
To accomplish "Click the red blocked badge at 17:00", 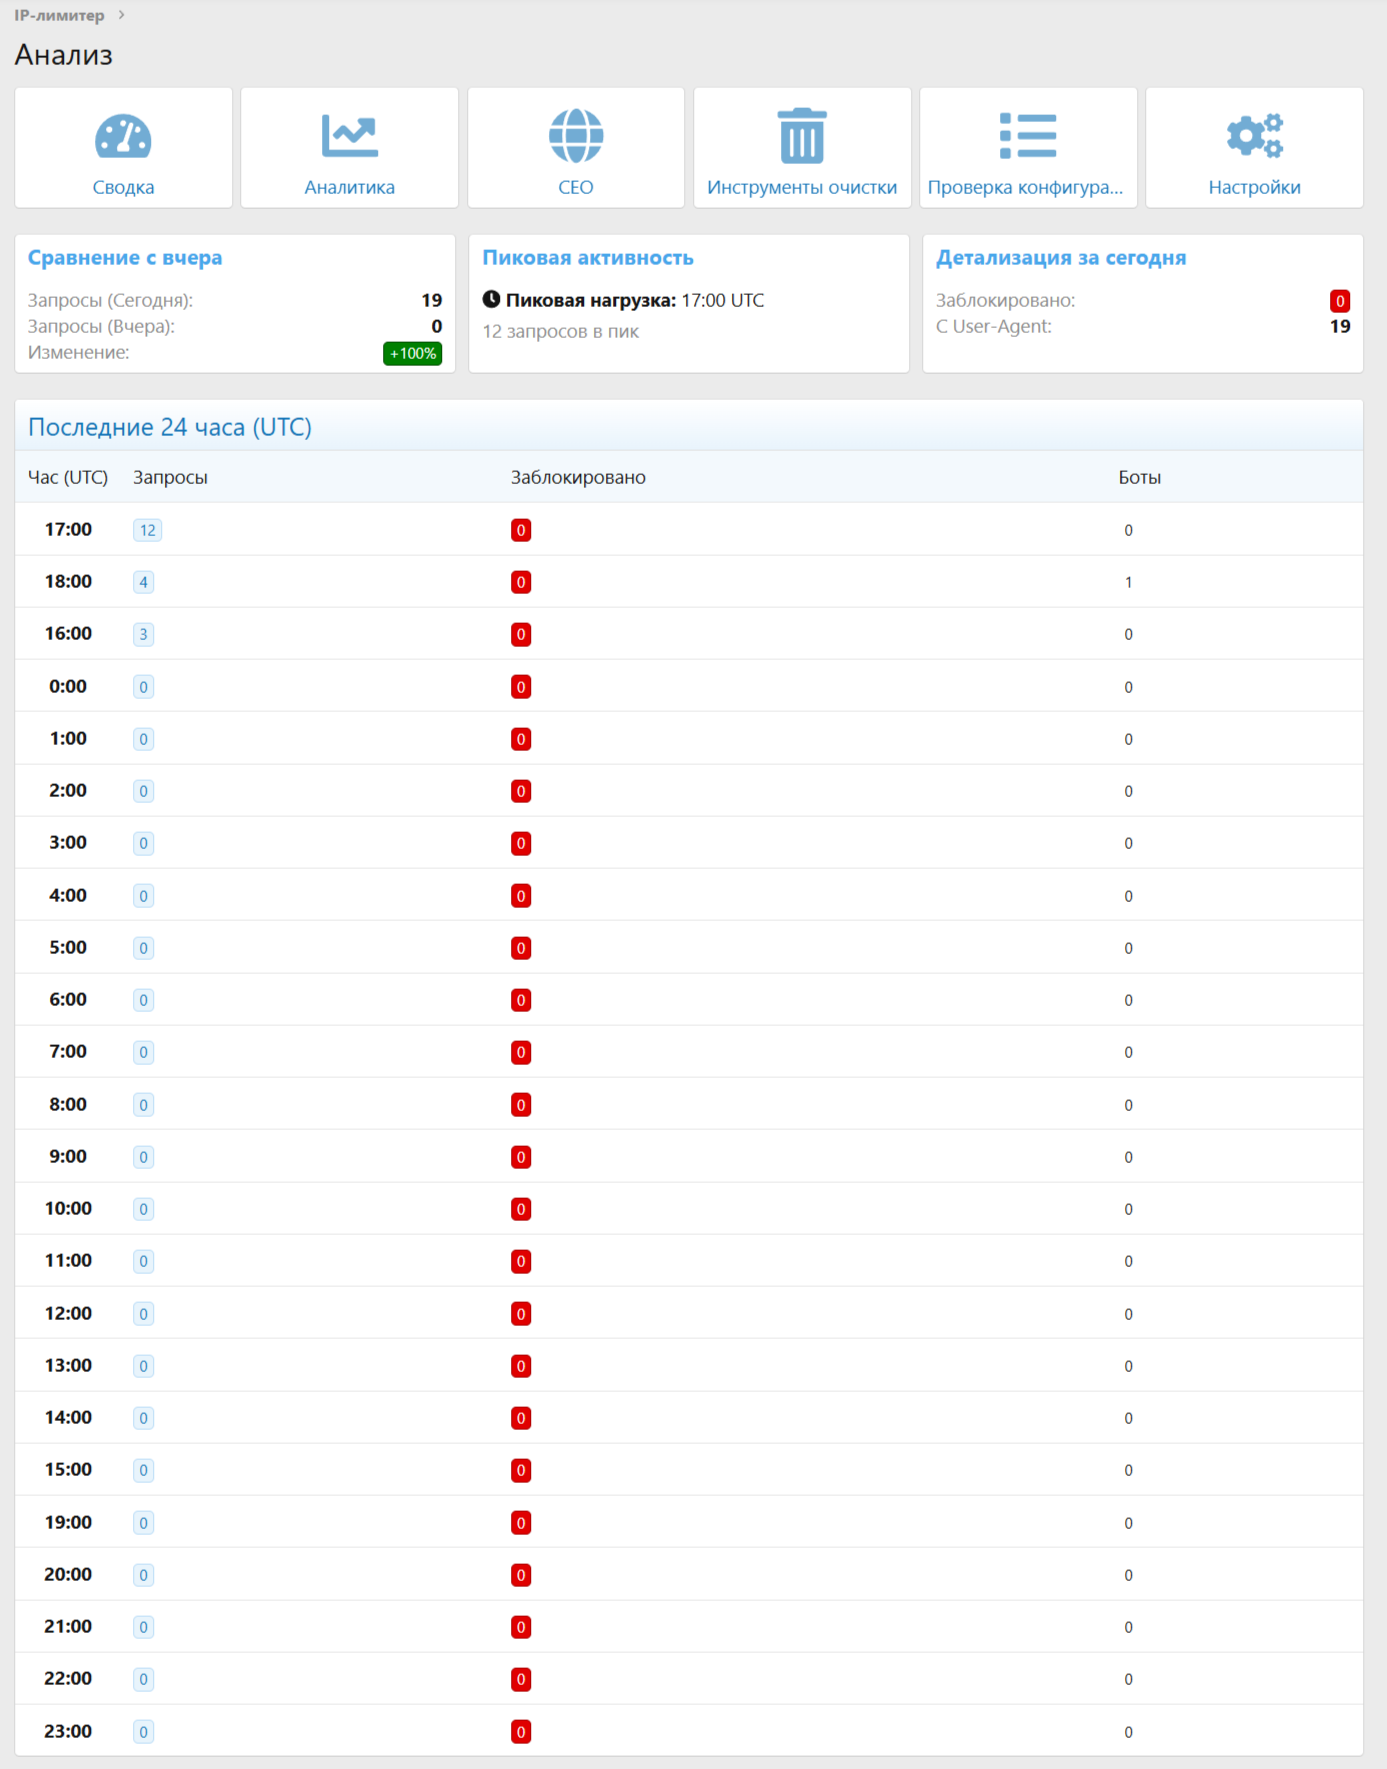I will pos(521,530).
